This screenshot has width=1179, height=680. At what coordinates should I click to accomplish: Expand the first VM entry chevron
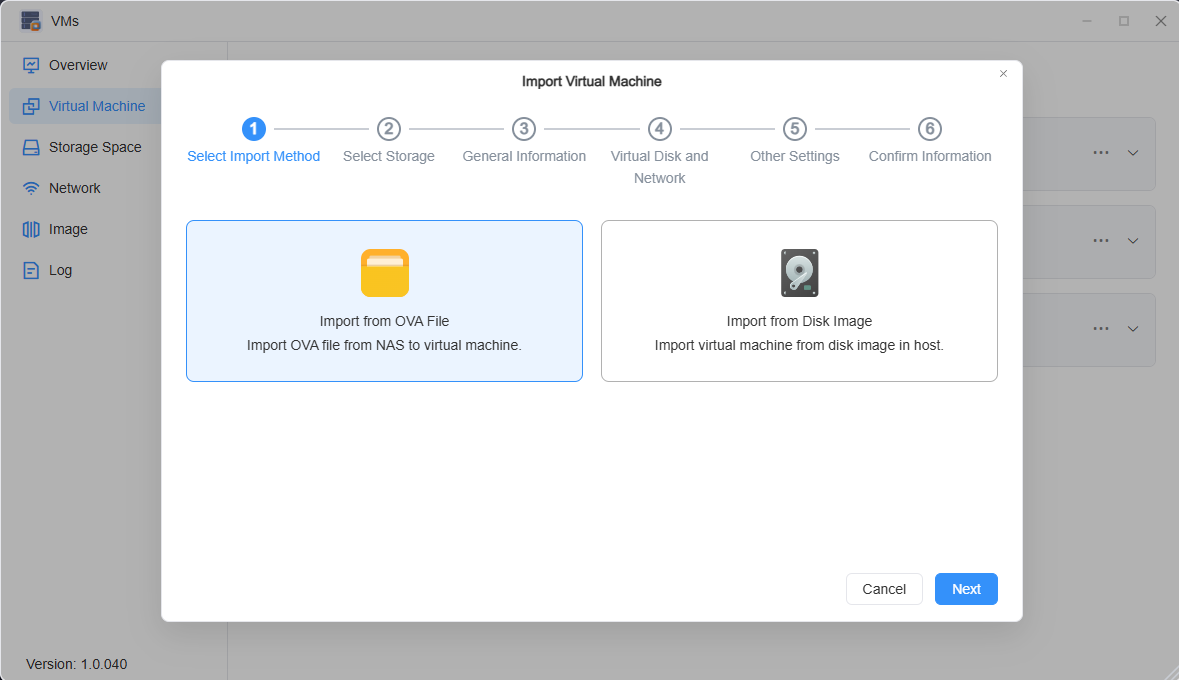(x=1132, y=153)
